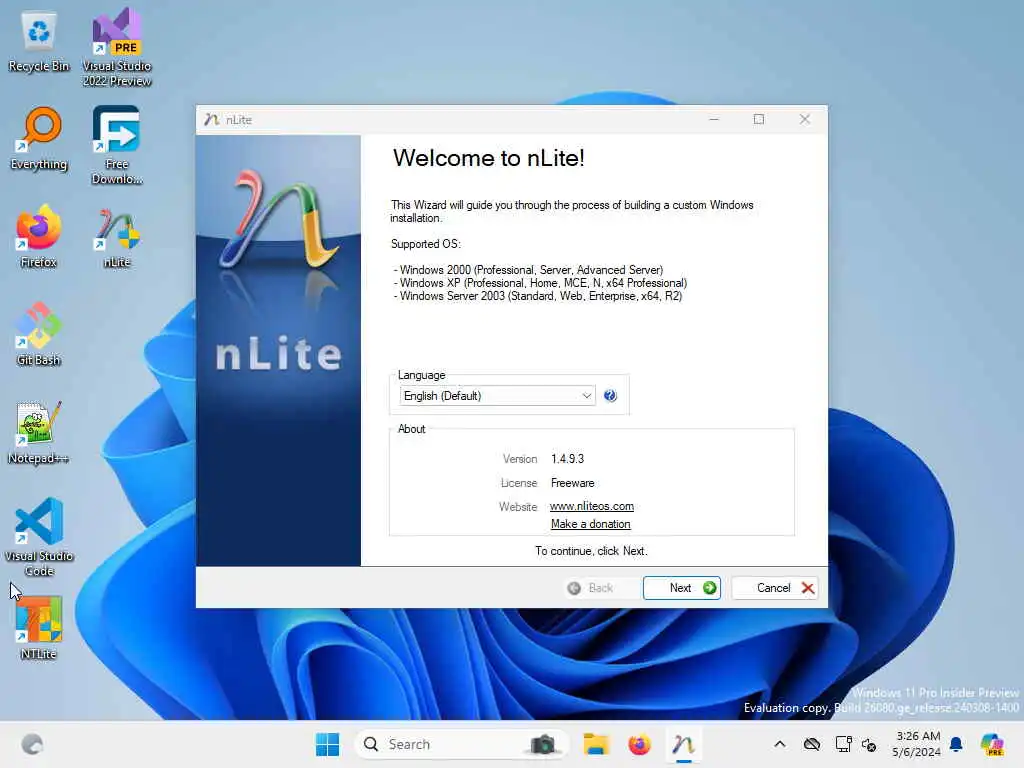The height and width of the screenshot is (768, 1024).
Task: Click the camera icon in search box
Action: [x=542, y=744]
